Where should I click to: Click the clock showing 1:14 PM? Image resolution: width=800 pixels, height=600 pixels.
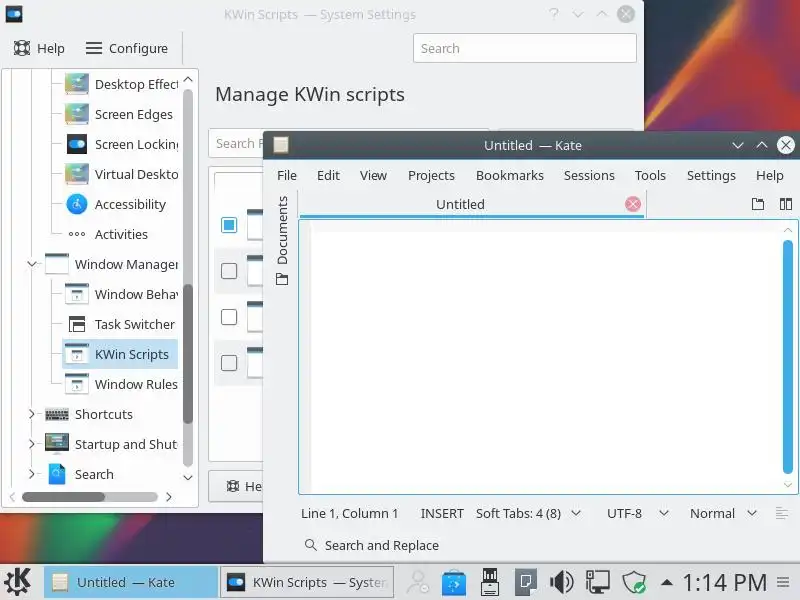[724, 582]
